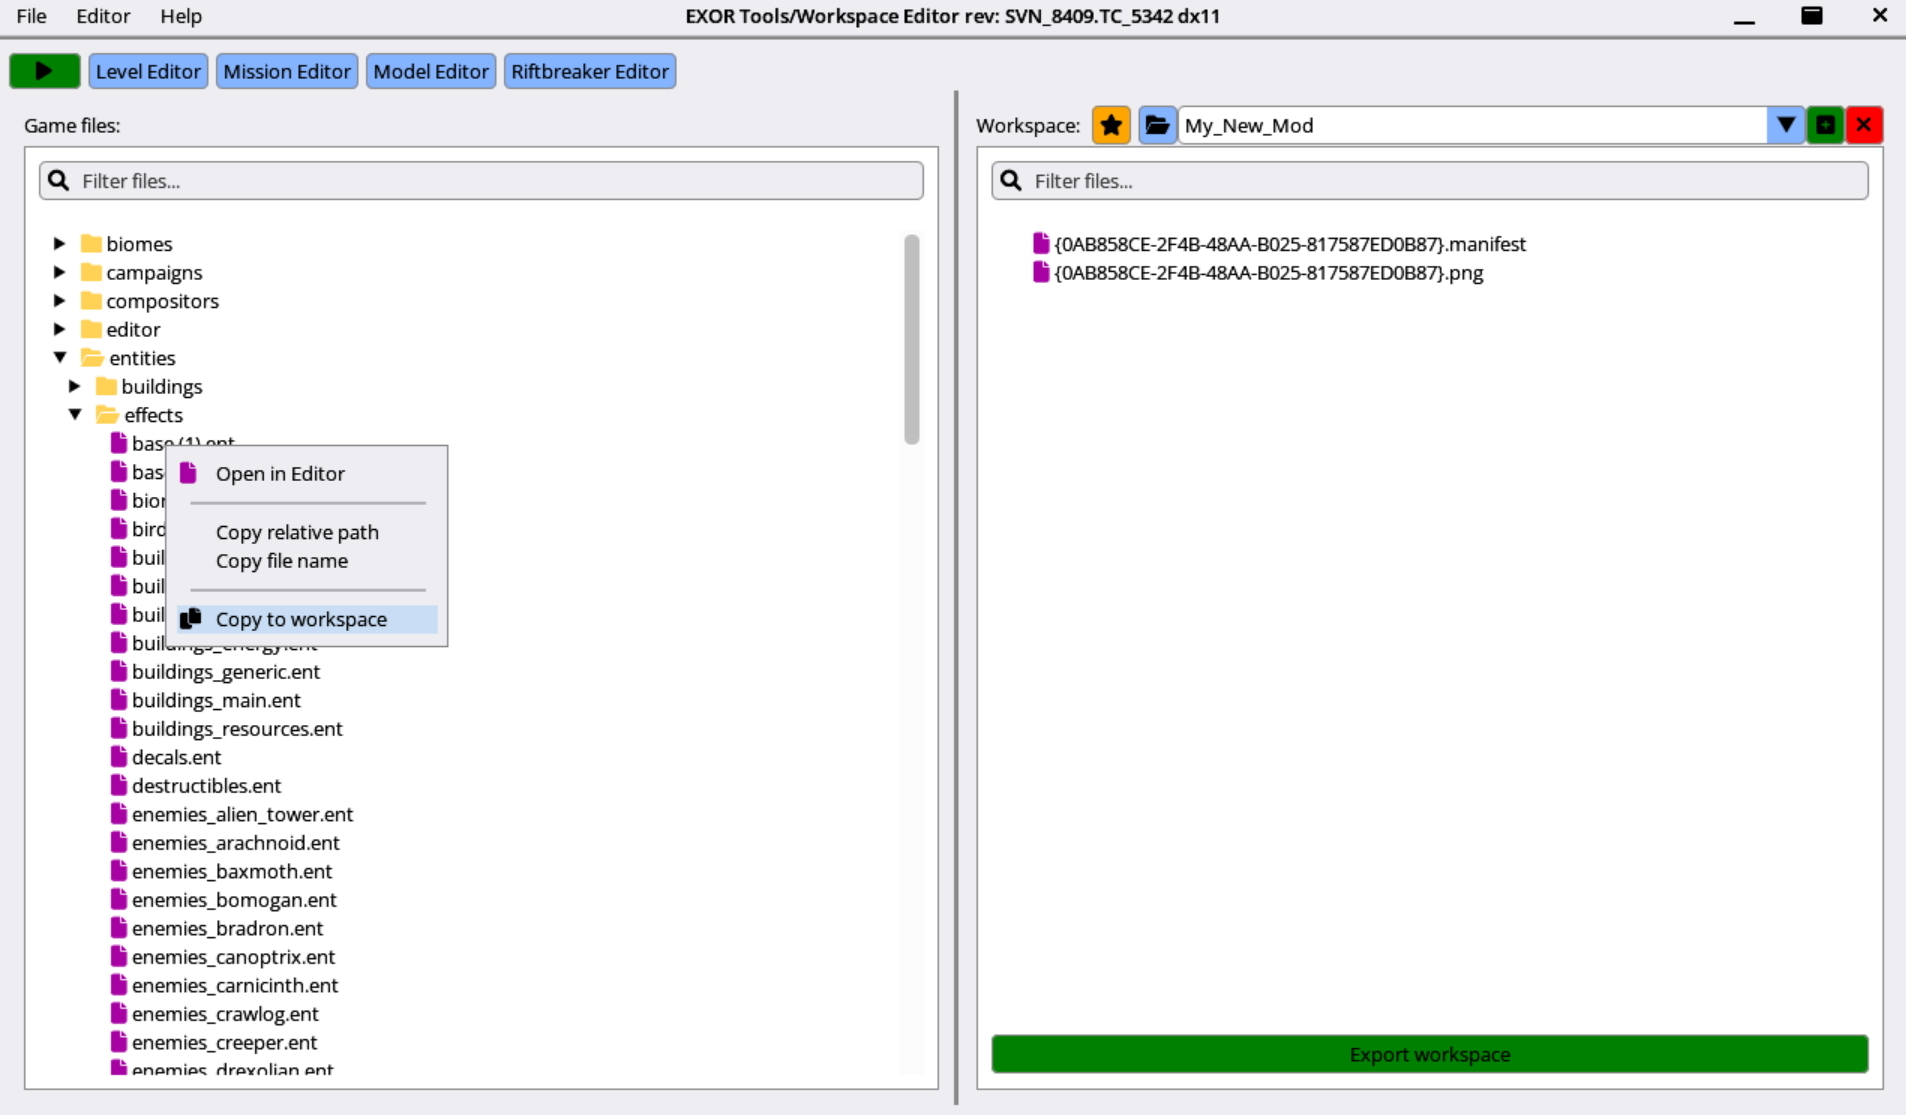Click the file icon beside Open in Editor

[x=188, y=473]
